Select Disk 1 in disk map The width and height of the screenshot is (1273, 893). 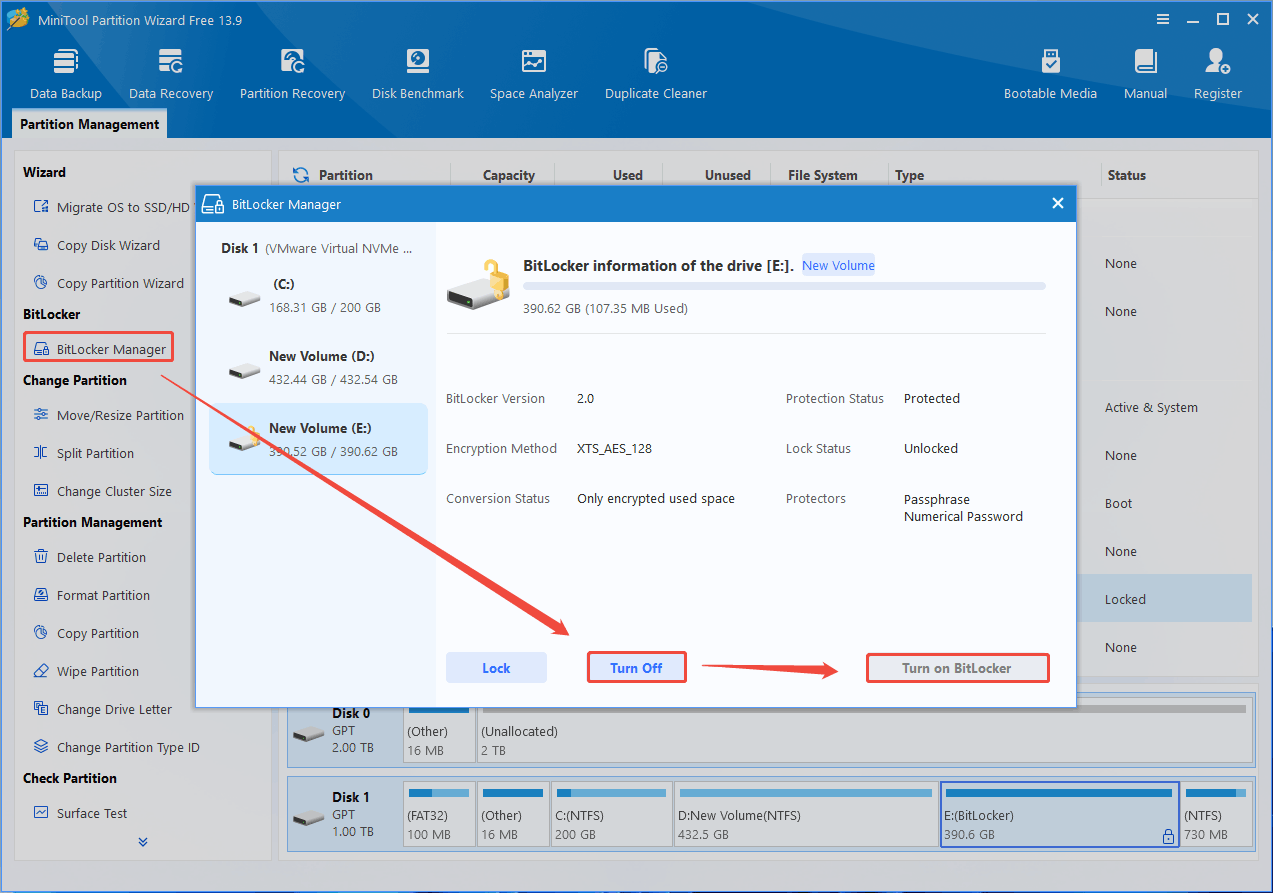(x=344, y=813)
